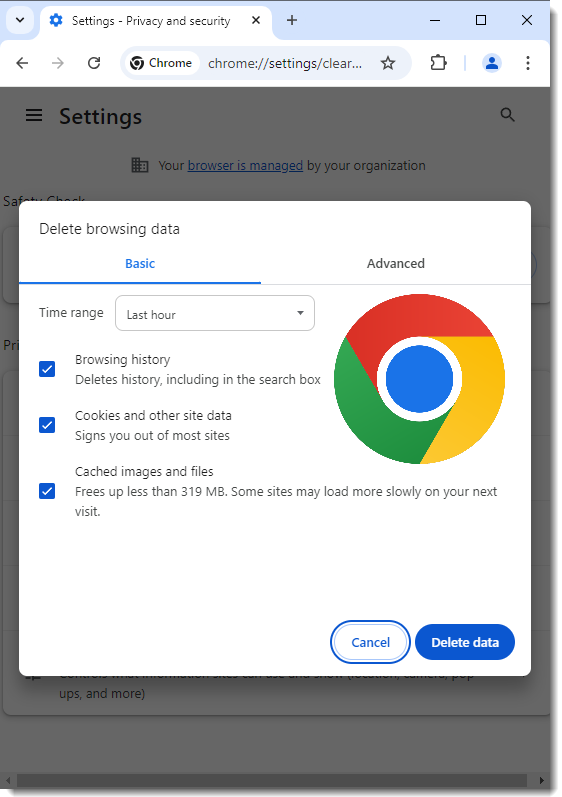Select the Settings tab title
This screenshot has height=797, width=562.
click(151, 21)
